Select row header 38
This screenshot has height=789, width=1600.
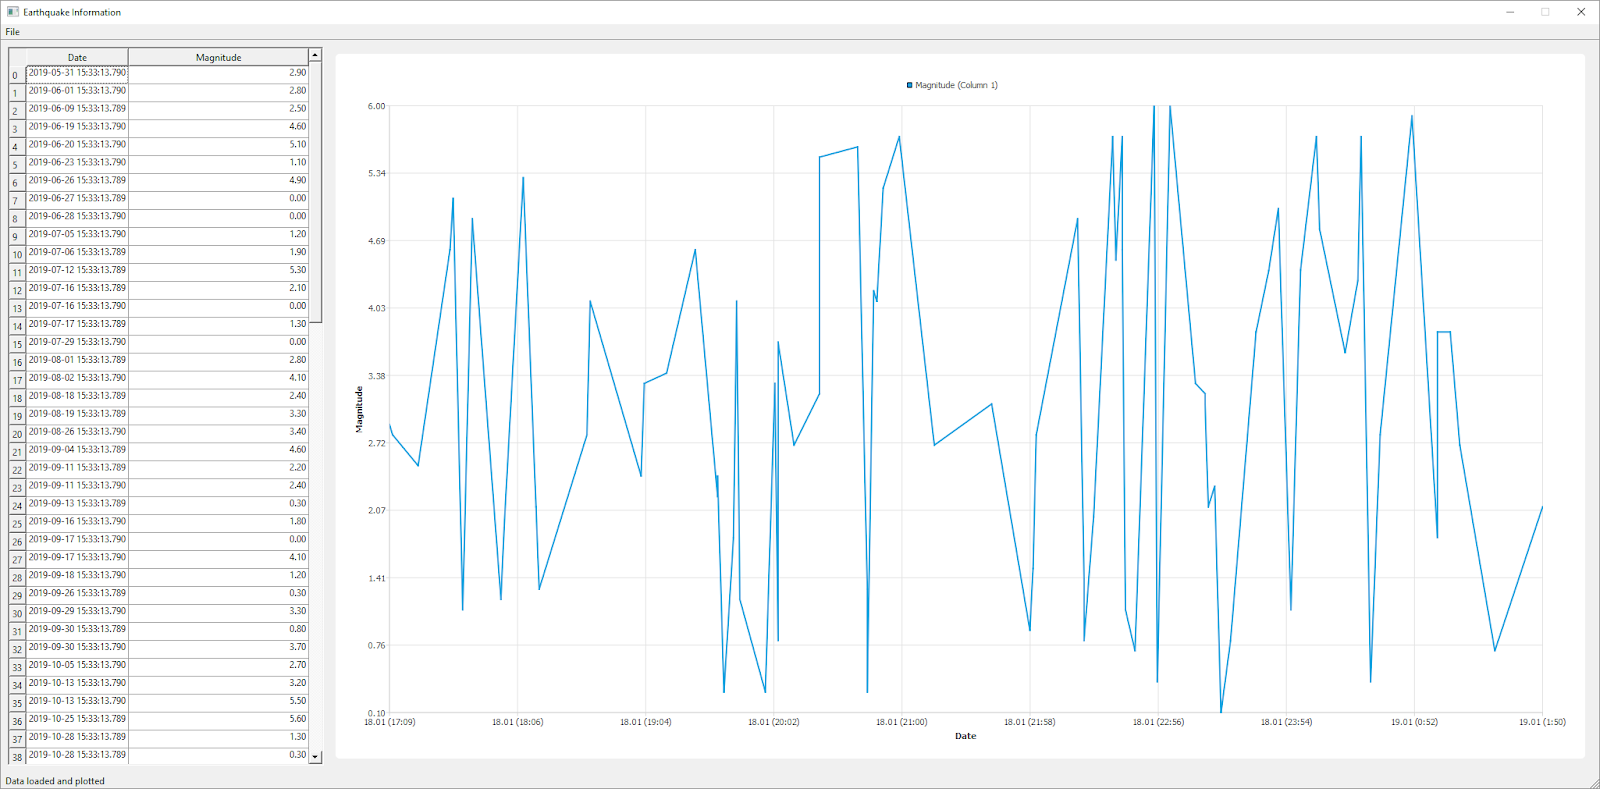(17, 757)
